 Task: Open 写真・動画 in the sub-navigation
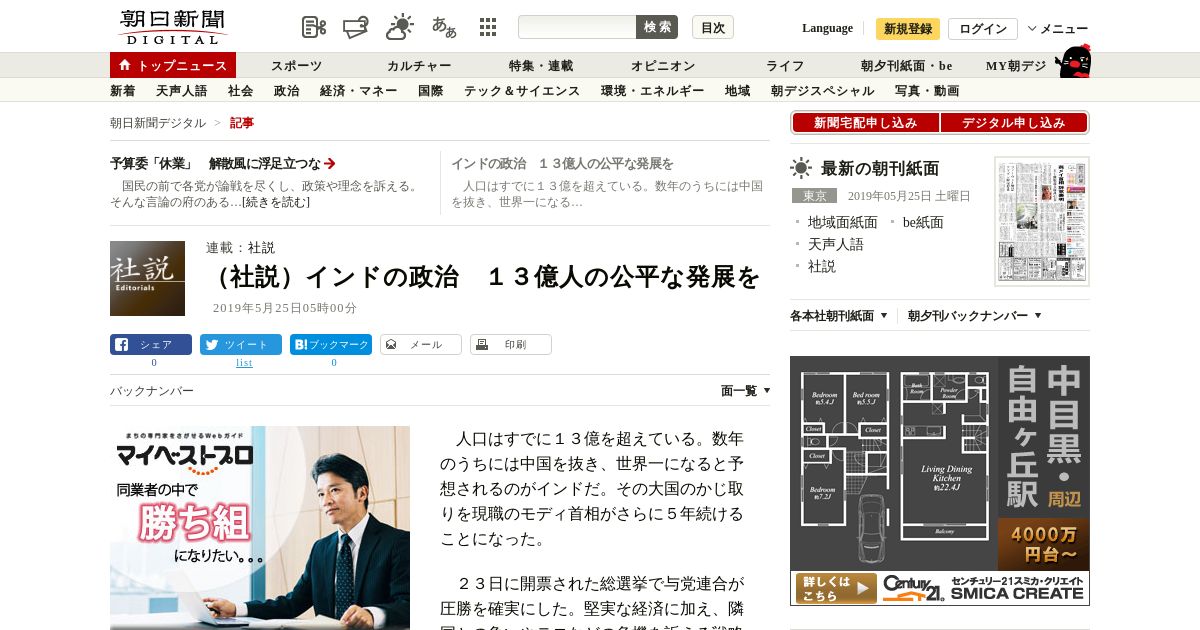point(927,91)
